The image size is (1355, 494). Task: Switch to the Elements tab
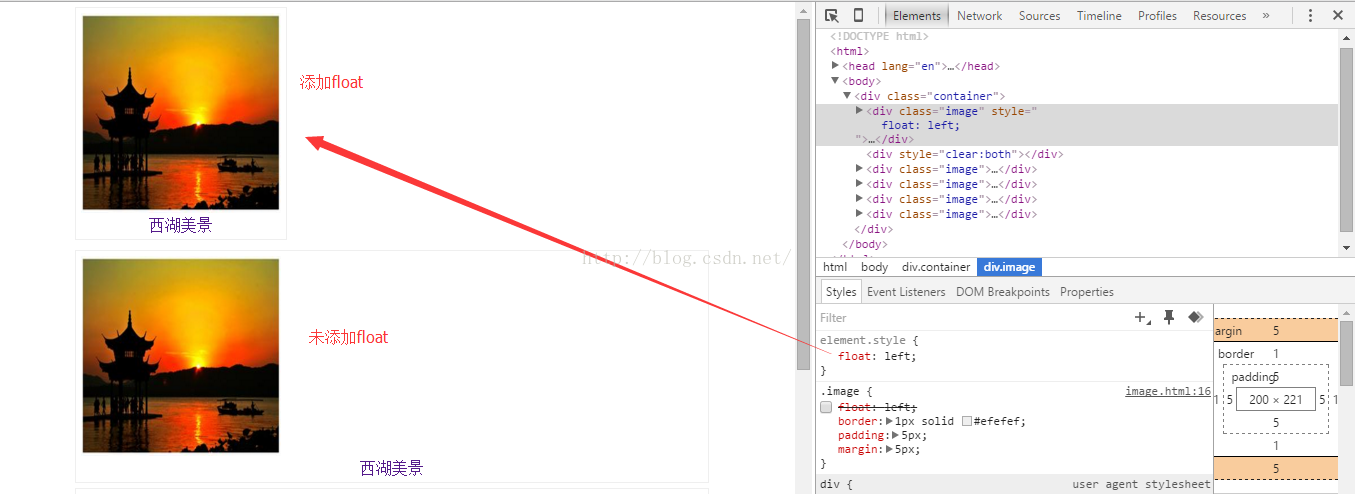(x=917, y=15)
